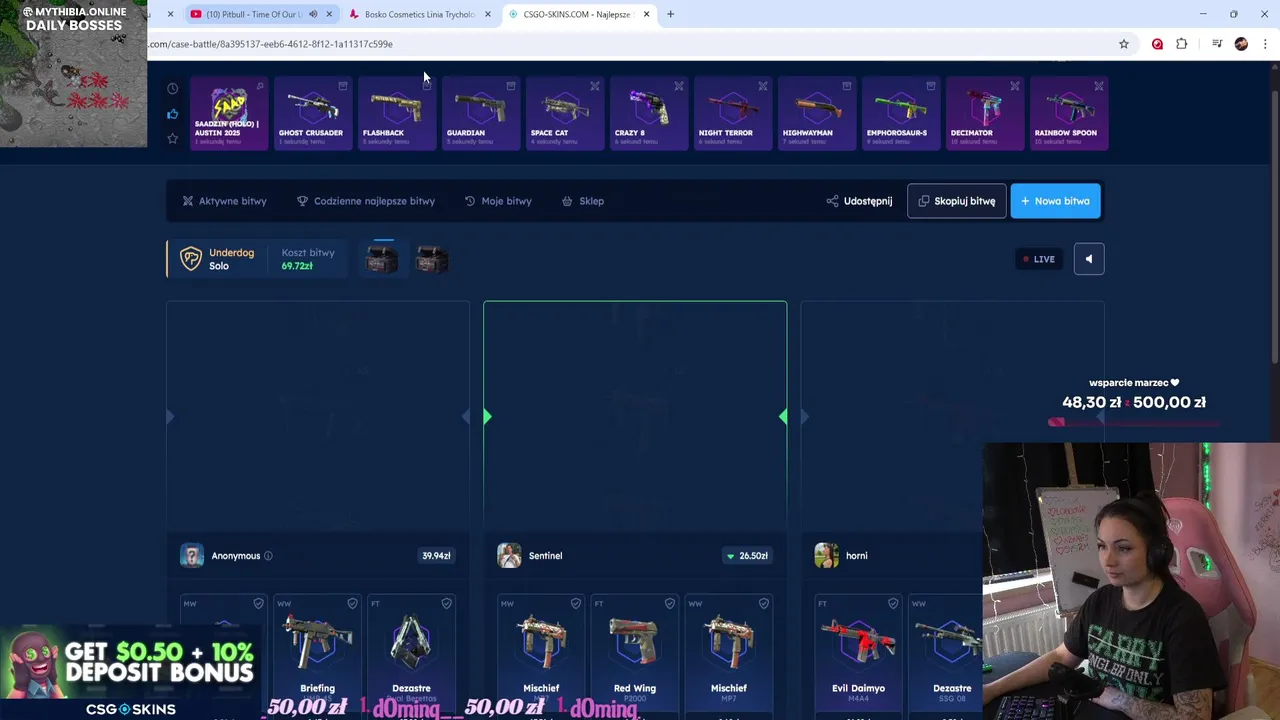Click Anonymous total 39.94zł
This screenshot has width=1280, height=720.
click(436, 556)
